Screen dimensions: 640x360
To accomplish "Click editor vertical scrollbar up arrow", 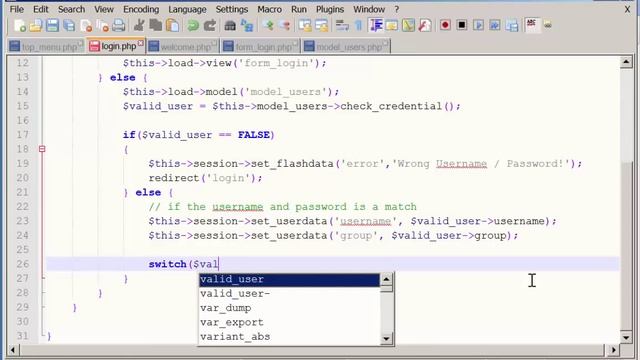I will pyautogui.click(x=626, y=62).
